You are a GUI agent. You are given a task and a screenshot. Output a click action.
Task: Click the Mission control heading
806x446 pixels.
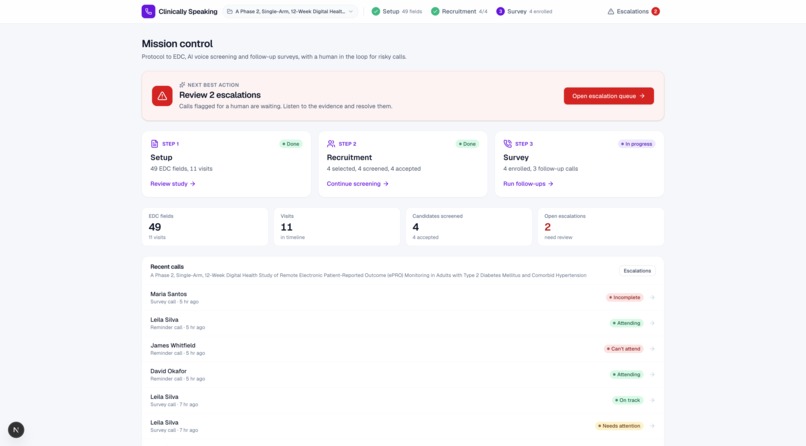177,44
